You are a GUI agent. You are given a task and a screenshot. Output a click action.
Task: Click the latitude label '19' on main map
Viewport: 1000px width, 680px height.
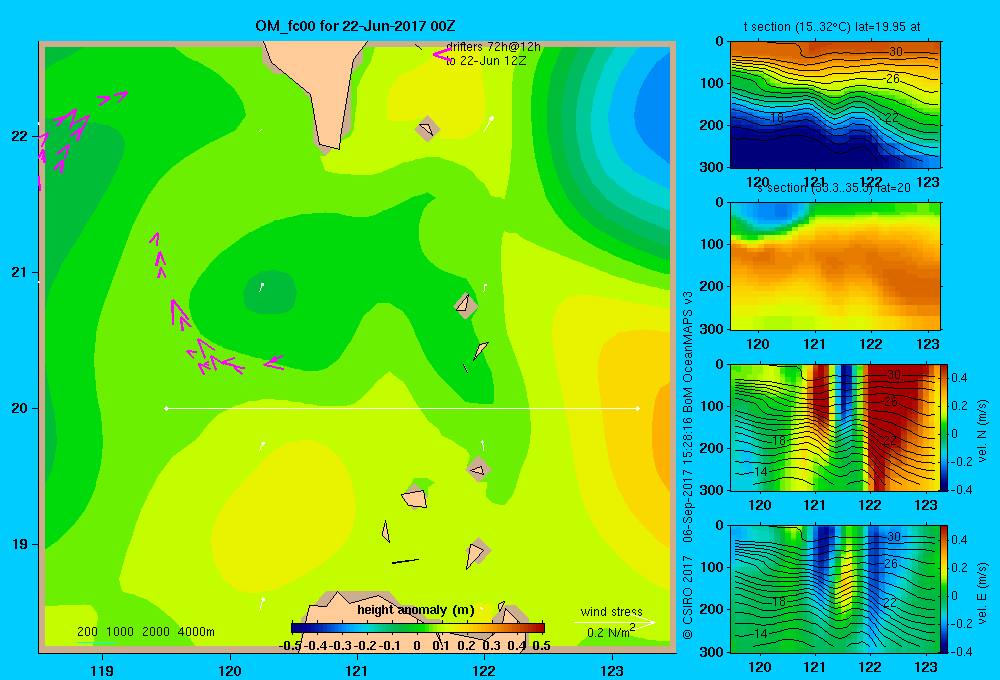pos(19,544)
